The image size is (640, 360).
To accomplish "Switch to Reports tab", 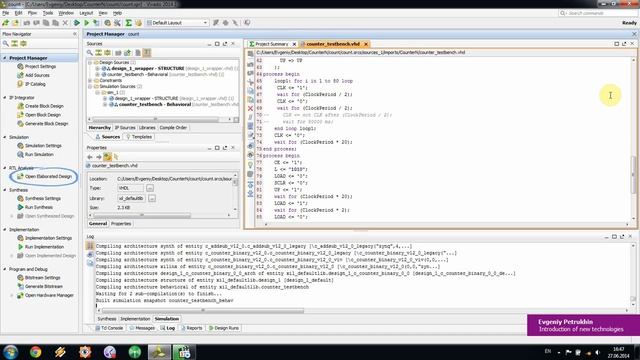I will coord(191,328).
